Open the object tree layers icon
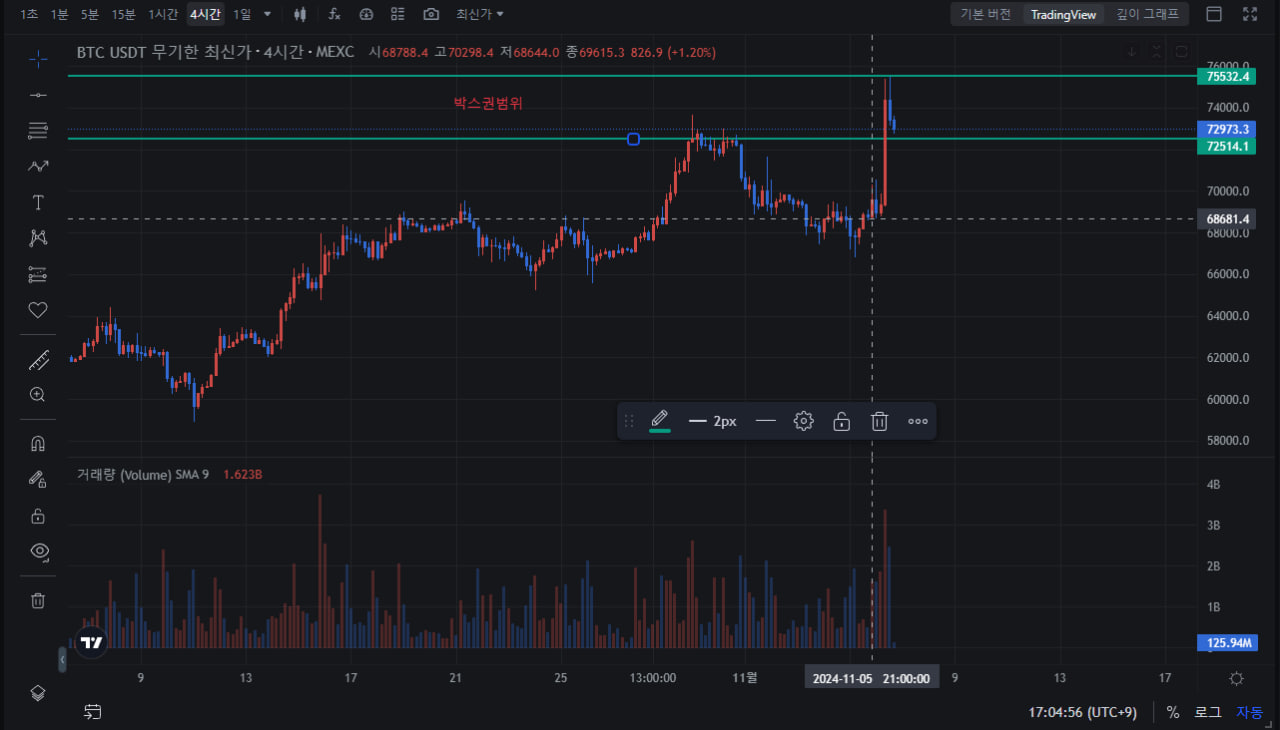Screen dimensions: 1280x730 click(38, 693)
